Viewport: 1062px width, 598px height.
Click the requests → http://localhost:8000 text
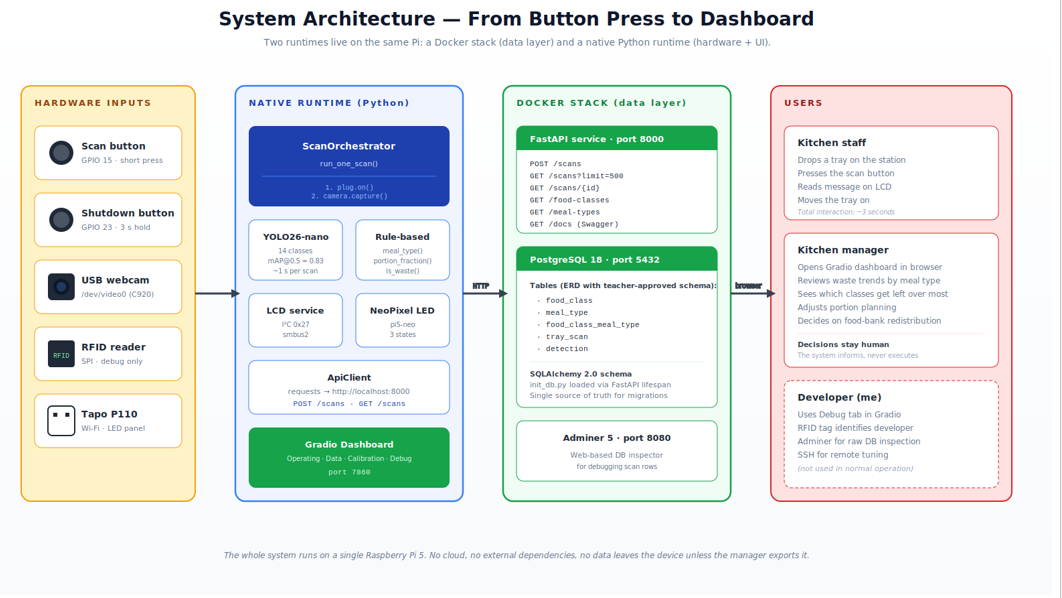pos(349,391)
